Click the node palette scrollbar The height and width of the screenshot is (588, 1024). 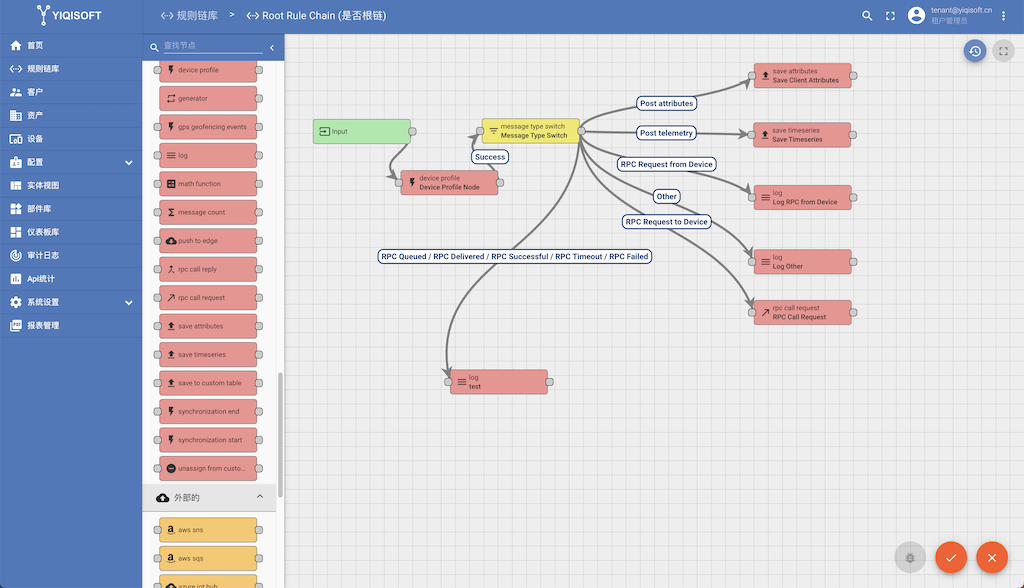(280, 434)
